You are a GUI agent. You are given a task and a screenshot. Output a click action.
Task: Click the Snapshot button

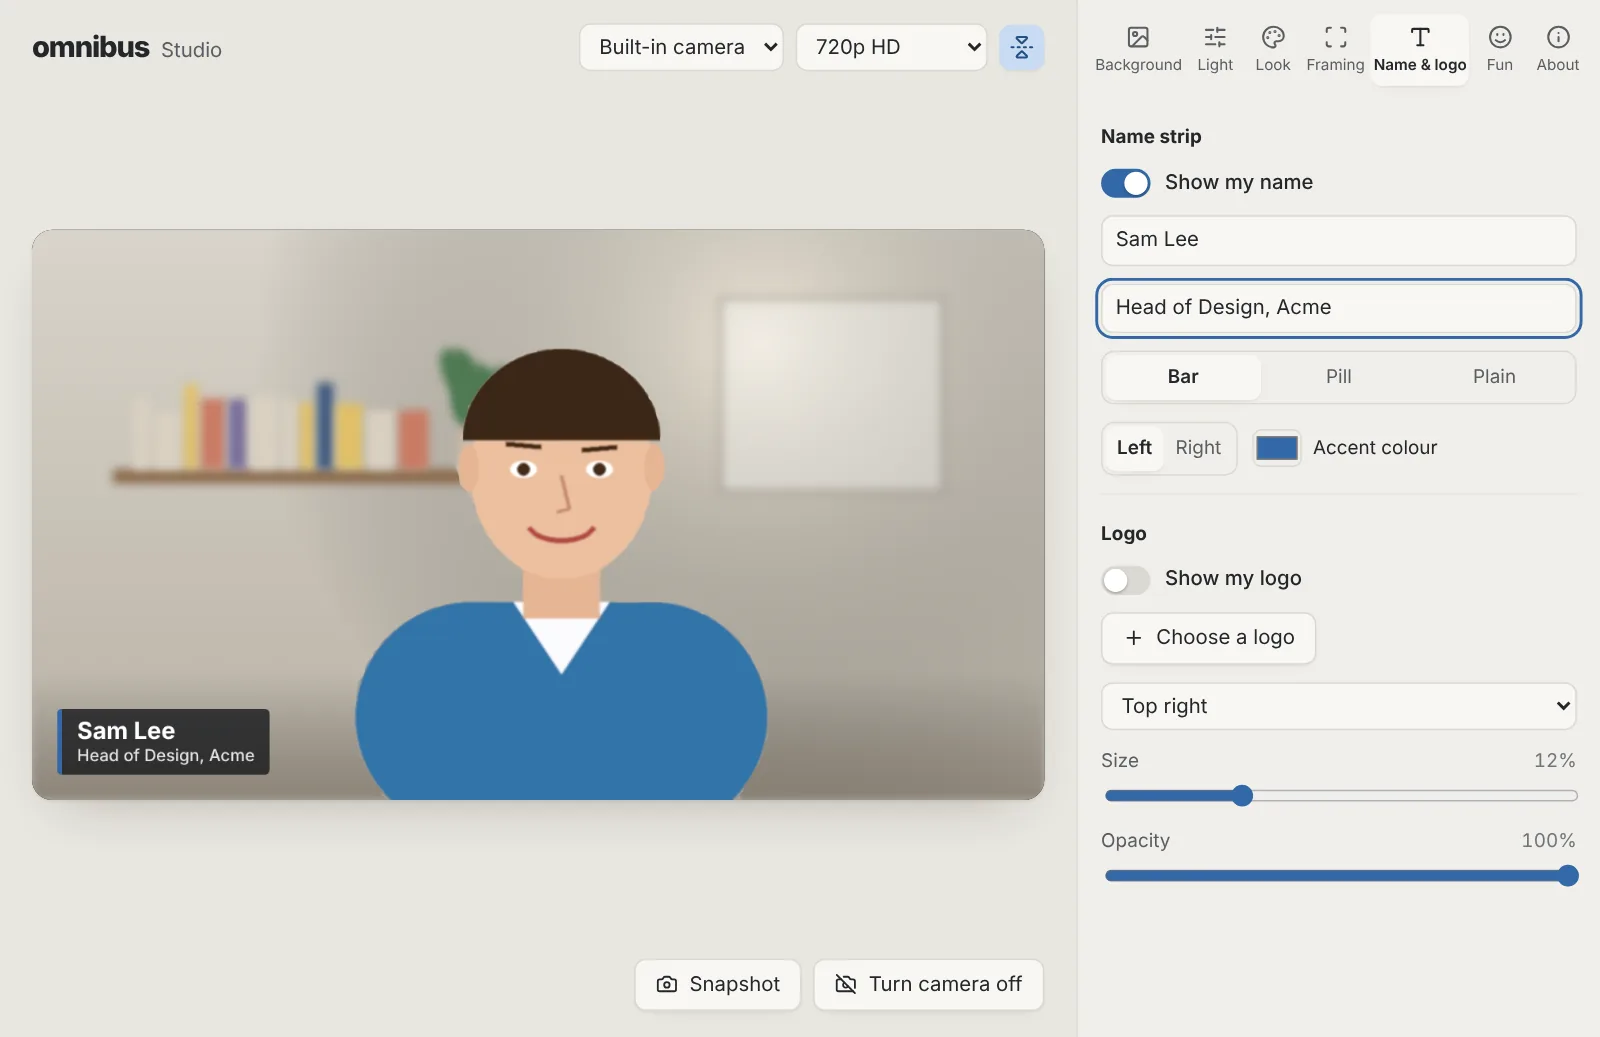[x=718, y=984]
